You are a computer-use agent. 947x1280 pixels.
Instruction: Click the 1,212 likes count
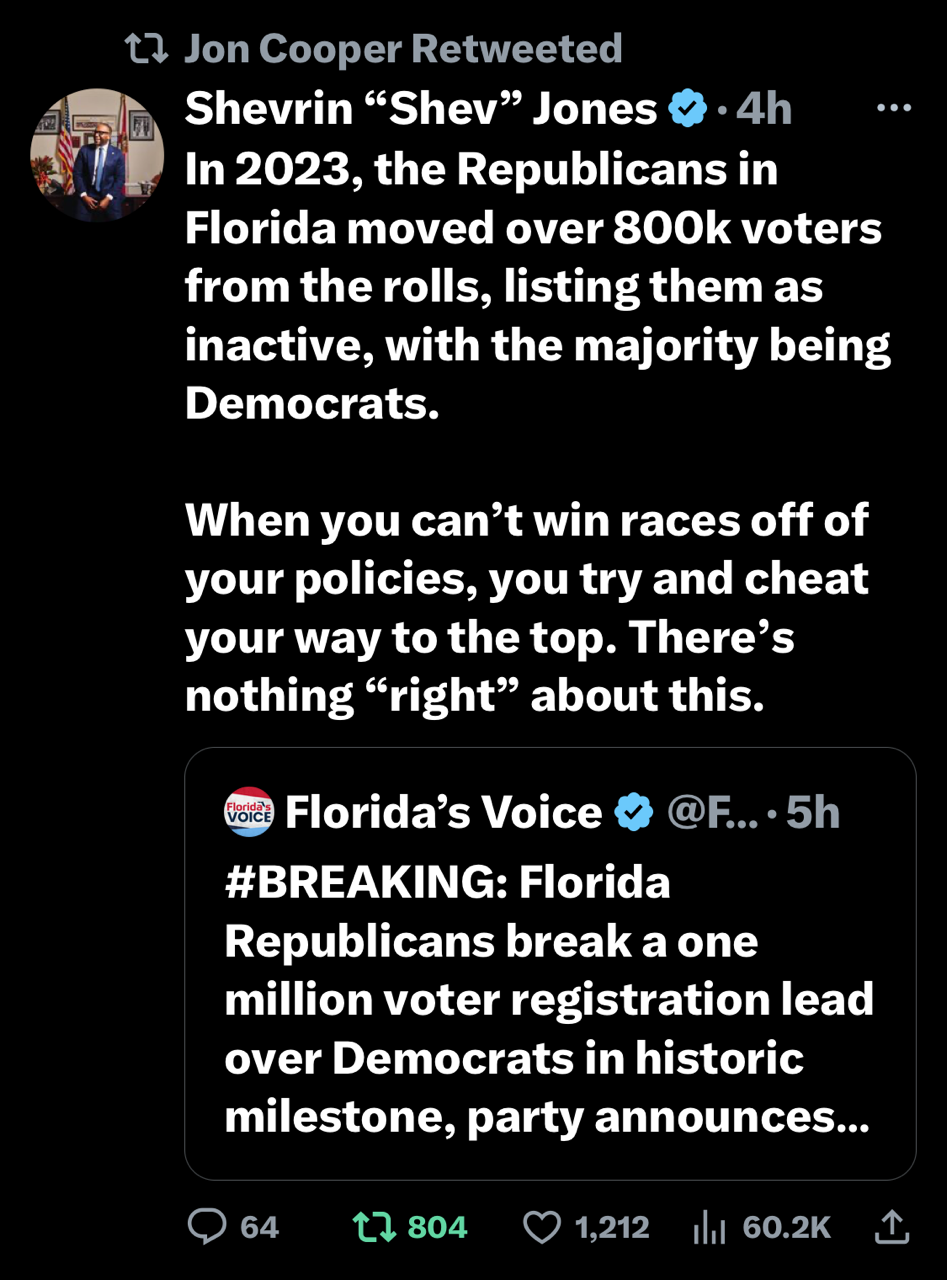coord(613,1227)
